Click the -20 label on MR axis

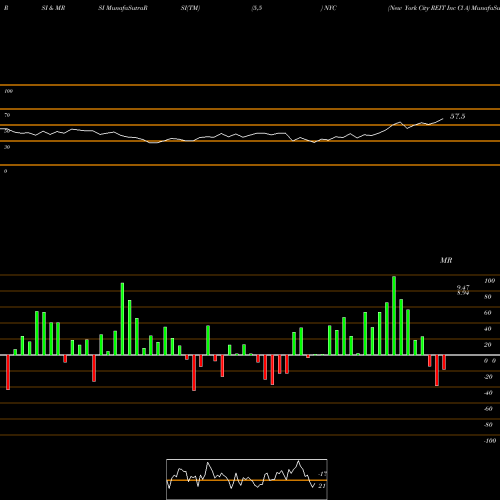pyautogui.click(x=488, y=377)
